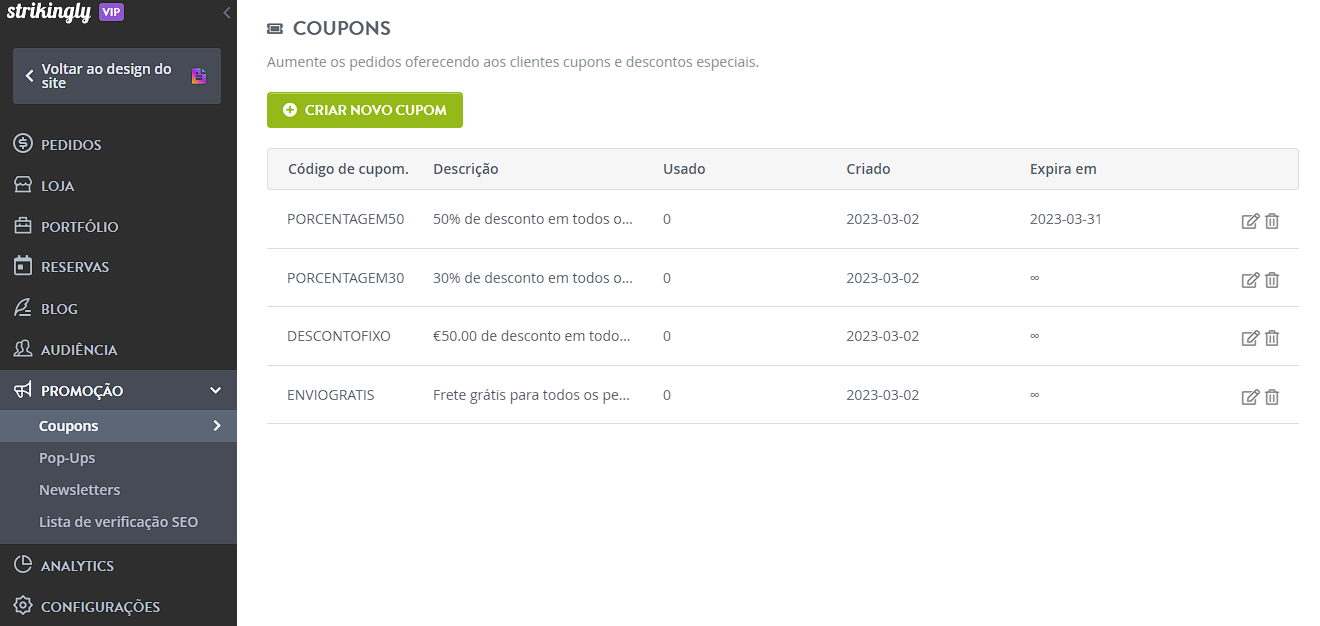
Task: Click coupon code ENVIOGRATIS
Action: [331, 395]
